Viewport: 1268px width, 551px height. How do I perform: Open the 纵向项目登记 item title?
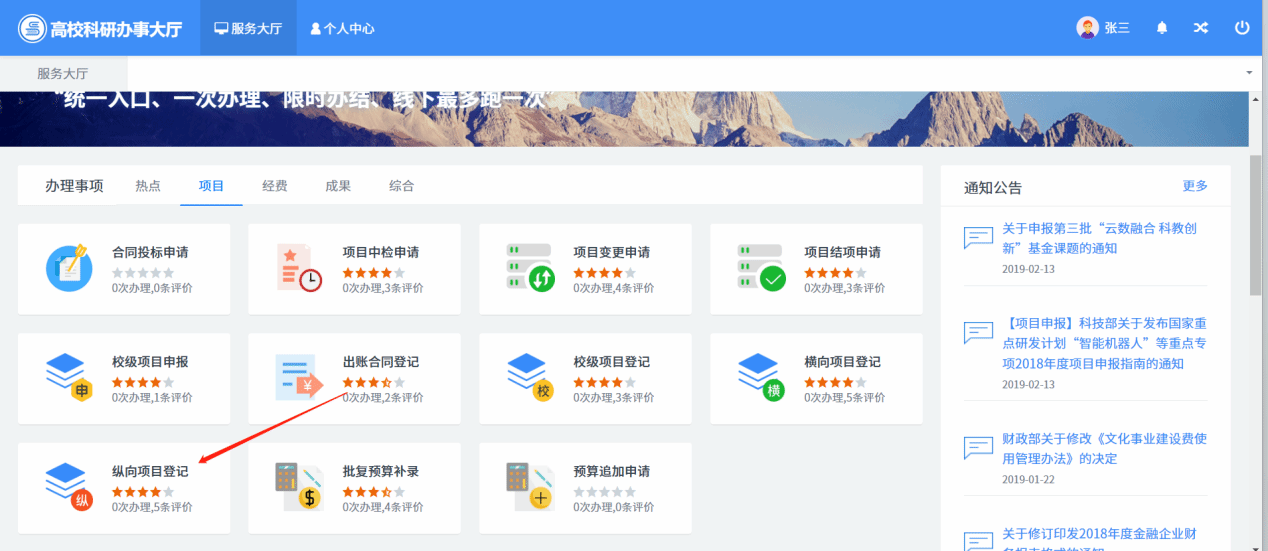tap(150, 472)
